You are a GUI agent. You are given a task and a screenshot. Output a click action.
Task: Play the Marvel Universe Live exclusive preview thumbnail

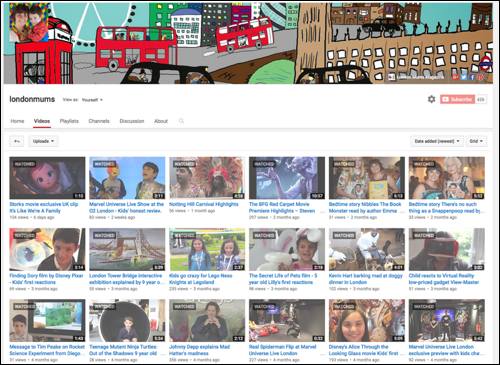pos(447,320)
